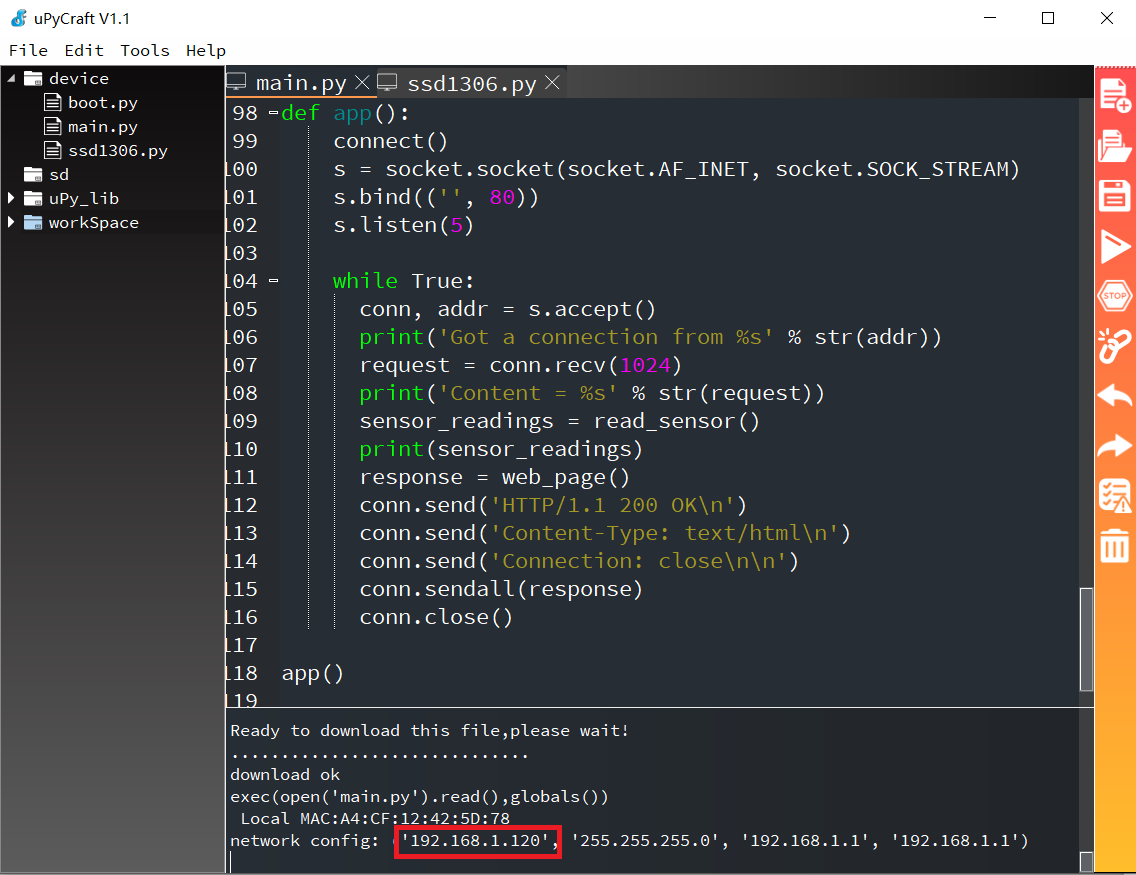Save the script with the Save icon

(x=1114, y=195)
